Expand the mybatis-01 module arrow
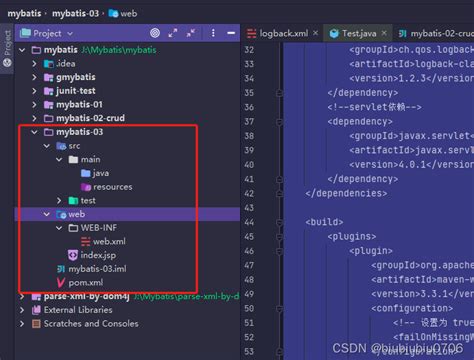The width and height of the screenshot is (474, 360). click(x=34, y=105)
